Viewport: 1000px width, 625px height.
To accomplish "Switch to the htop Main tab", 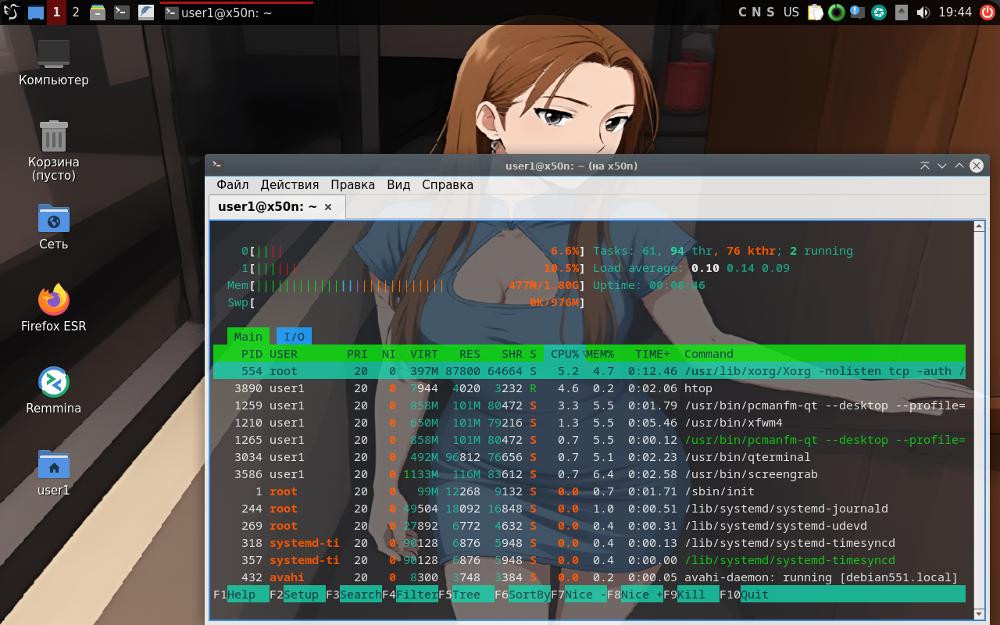I will (248, 336).
